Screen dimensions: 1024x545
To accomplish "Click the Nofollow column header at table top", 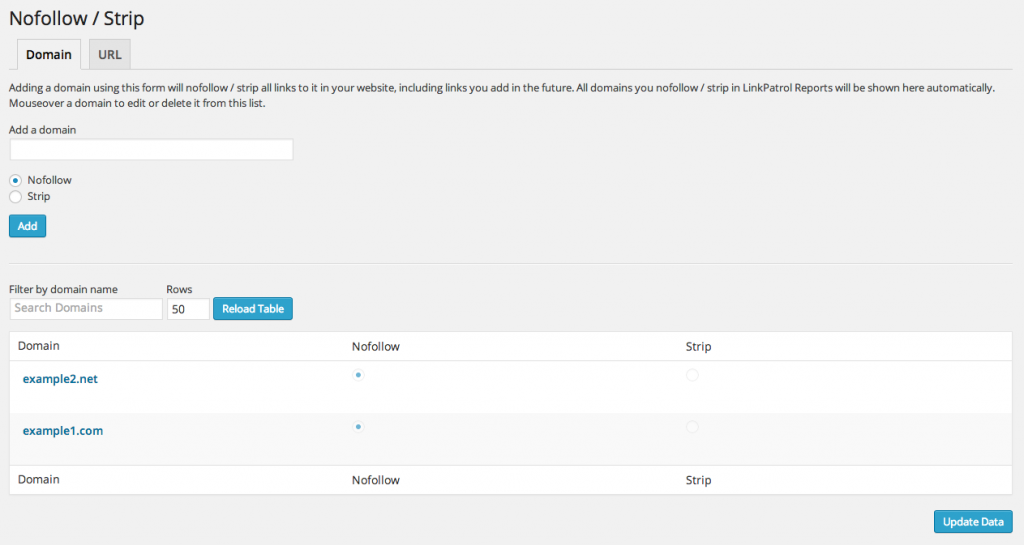I will tap(376, 347).
